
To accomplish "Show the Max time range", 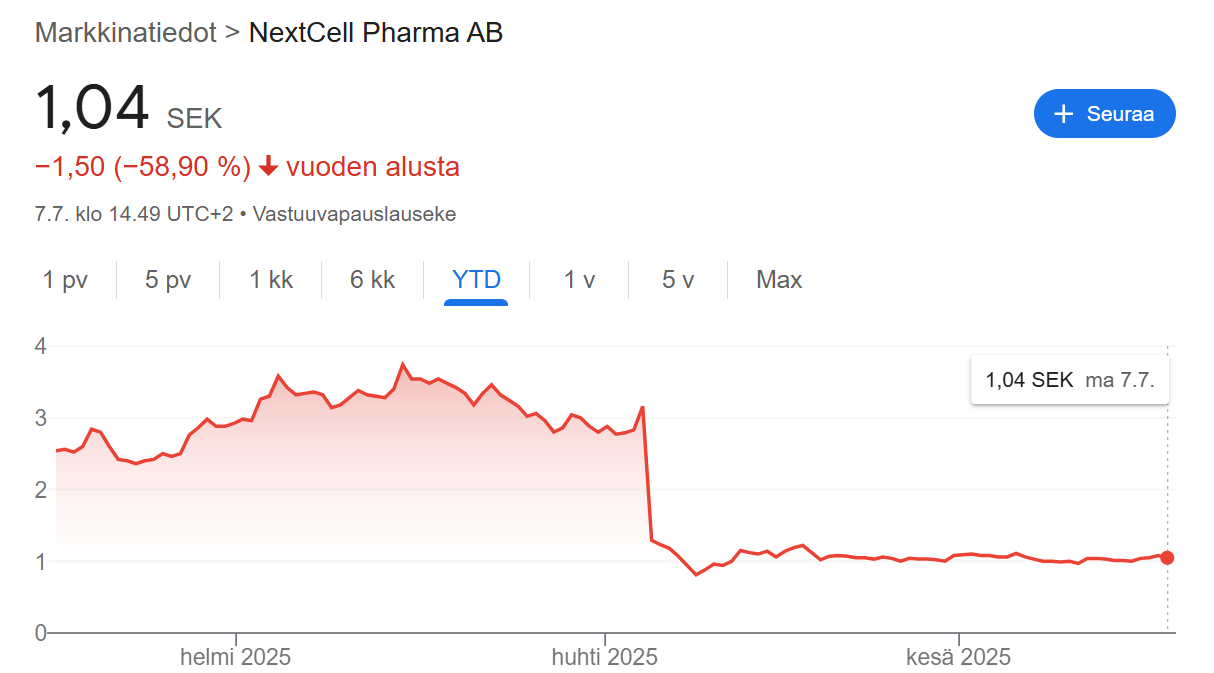I will point(779,280).
